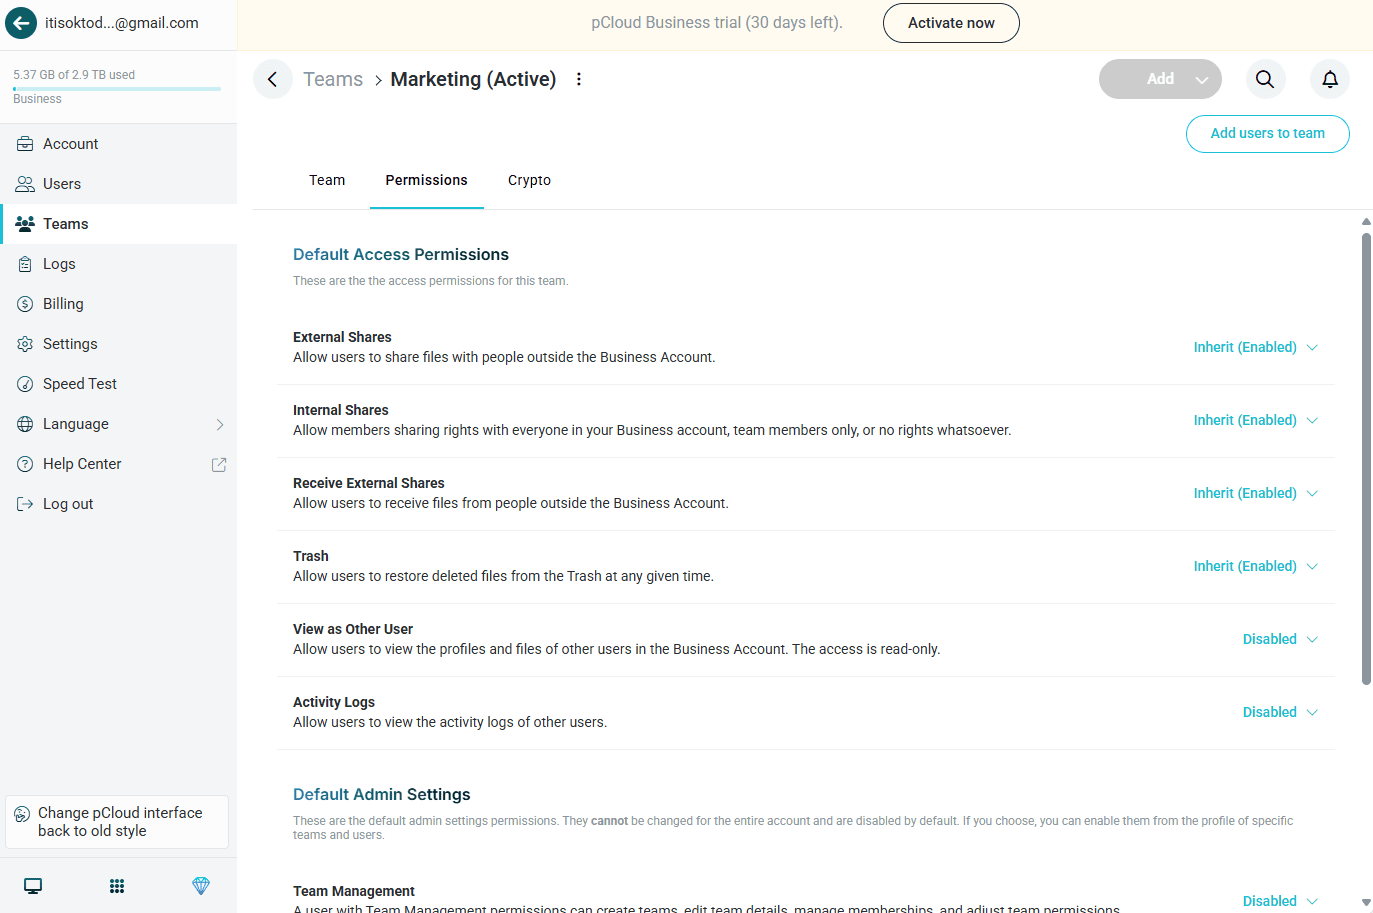Image resolution: width=1373 pixels, height=913 pixels.
Task: Expand the Language submenu chevron
Action: pyautogui.click(x=220, y=424)
